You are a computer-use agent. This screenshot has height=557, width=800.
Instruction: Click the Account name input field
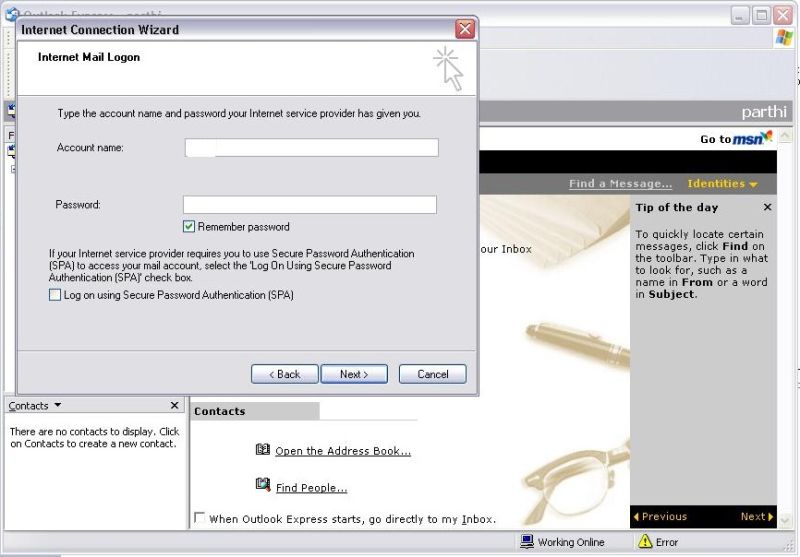(311, 148)
